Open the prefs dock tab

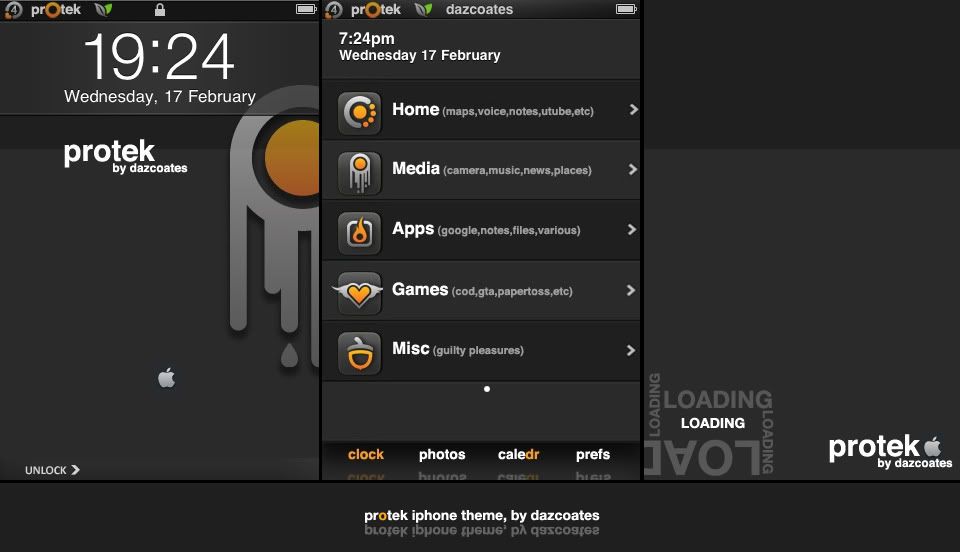[x=593, y=455]
